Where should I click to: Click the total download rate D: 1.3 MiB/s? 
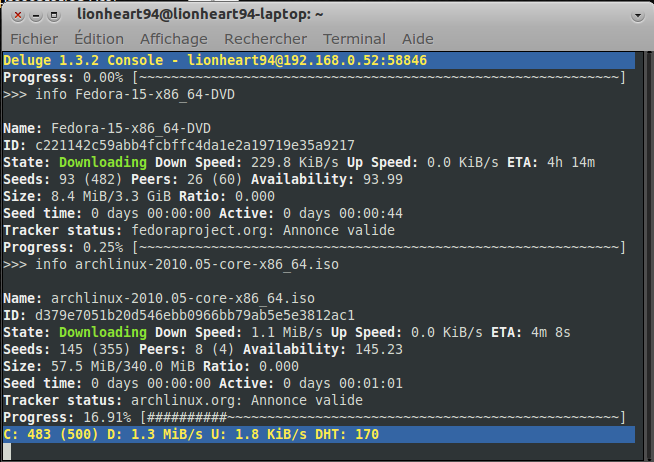click(x=155, y=434)
